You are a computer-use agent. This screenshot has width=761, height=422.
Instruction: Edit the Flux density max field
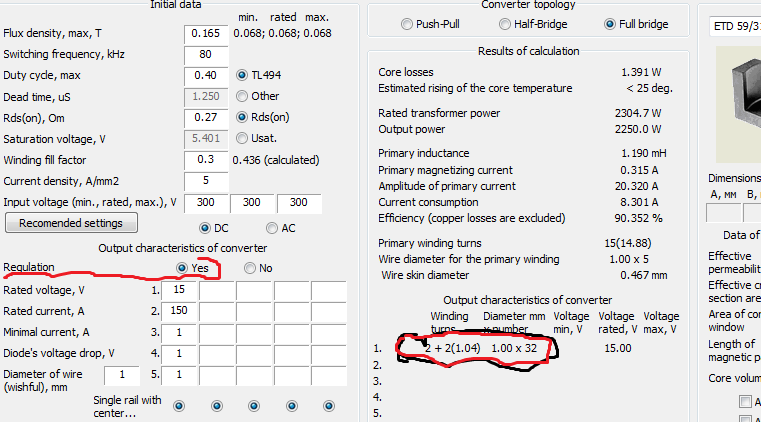click(206, 33)
